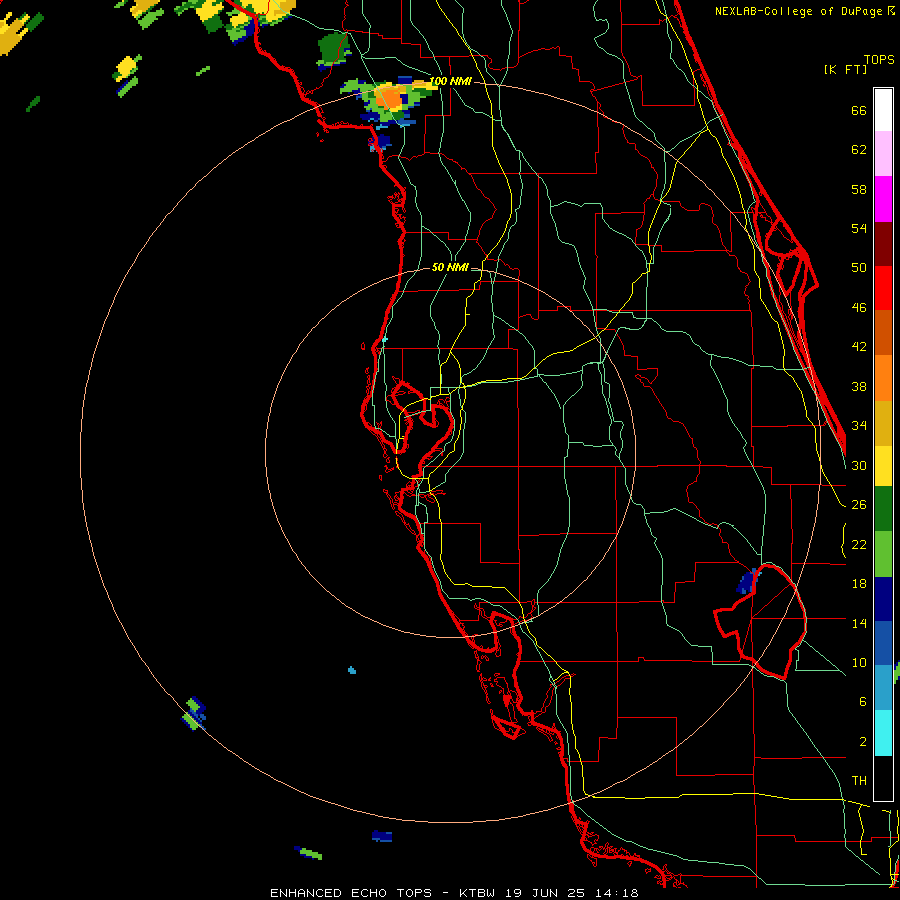Click the legend value 66
900x900 pixels.
[859, 110]
